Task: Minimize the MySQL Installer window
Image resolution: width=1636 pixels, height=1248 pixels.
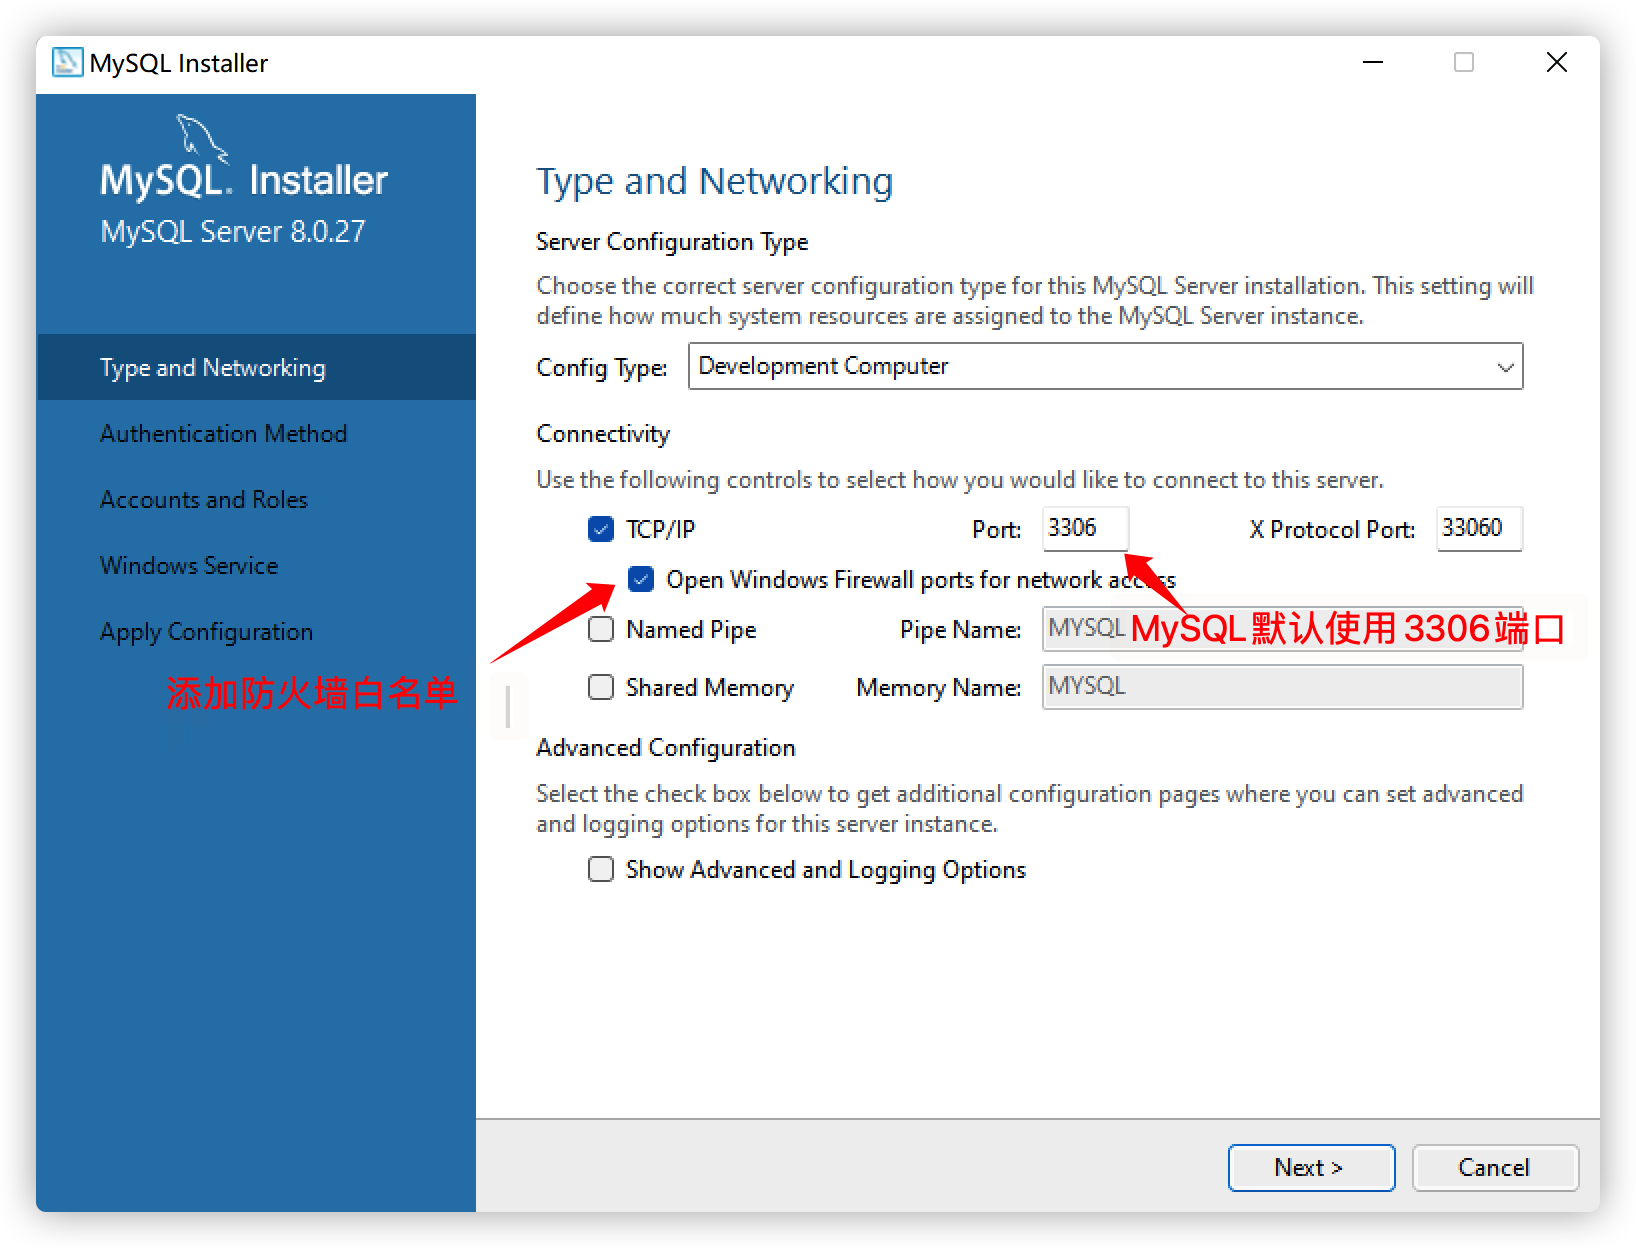Action: pyautogui.click(x=1373, y=62)
